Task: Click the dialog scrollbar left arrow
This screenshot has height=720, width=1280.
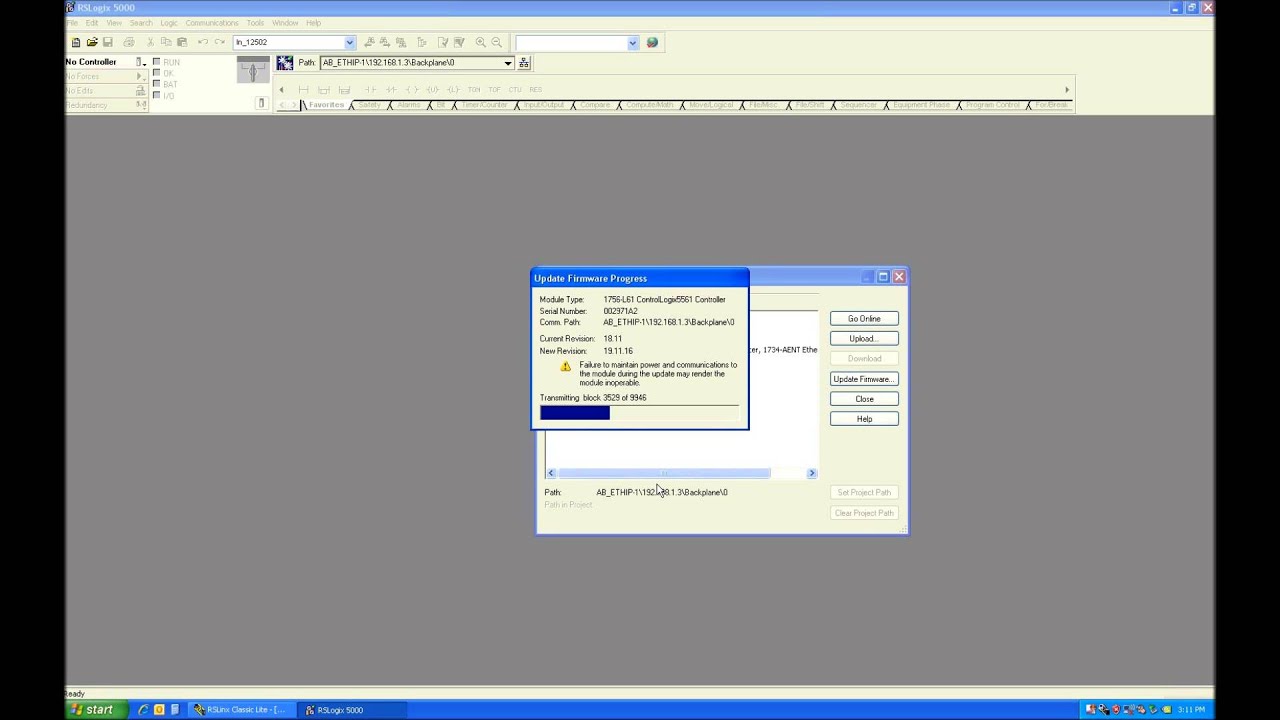Action: click(551, 473)
